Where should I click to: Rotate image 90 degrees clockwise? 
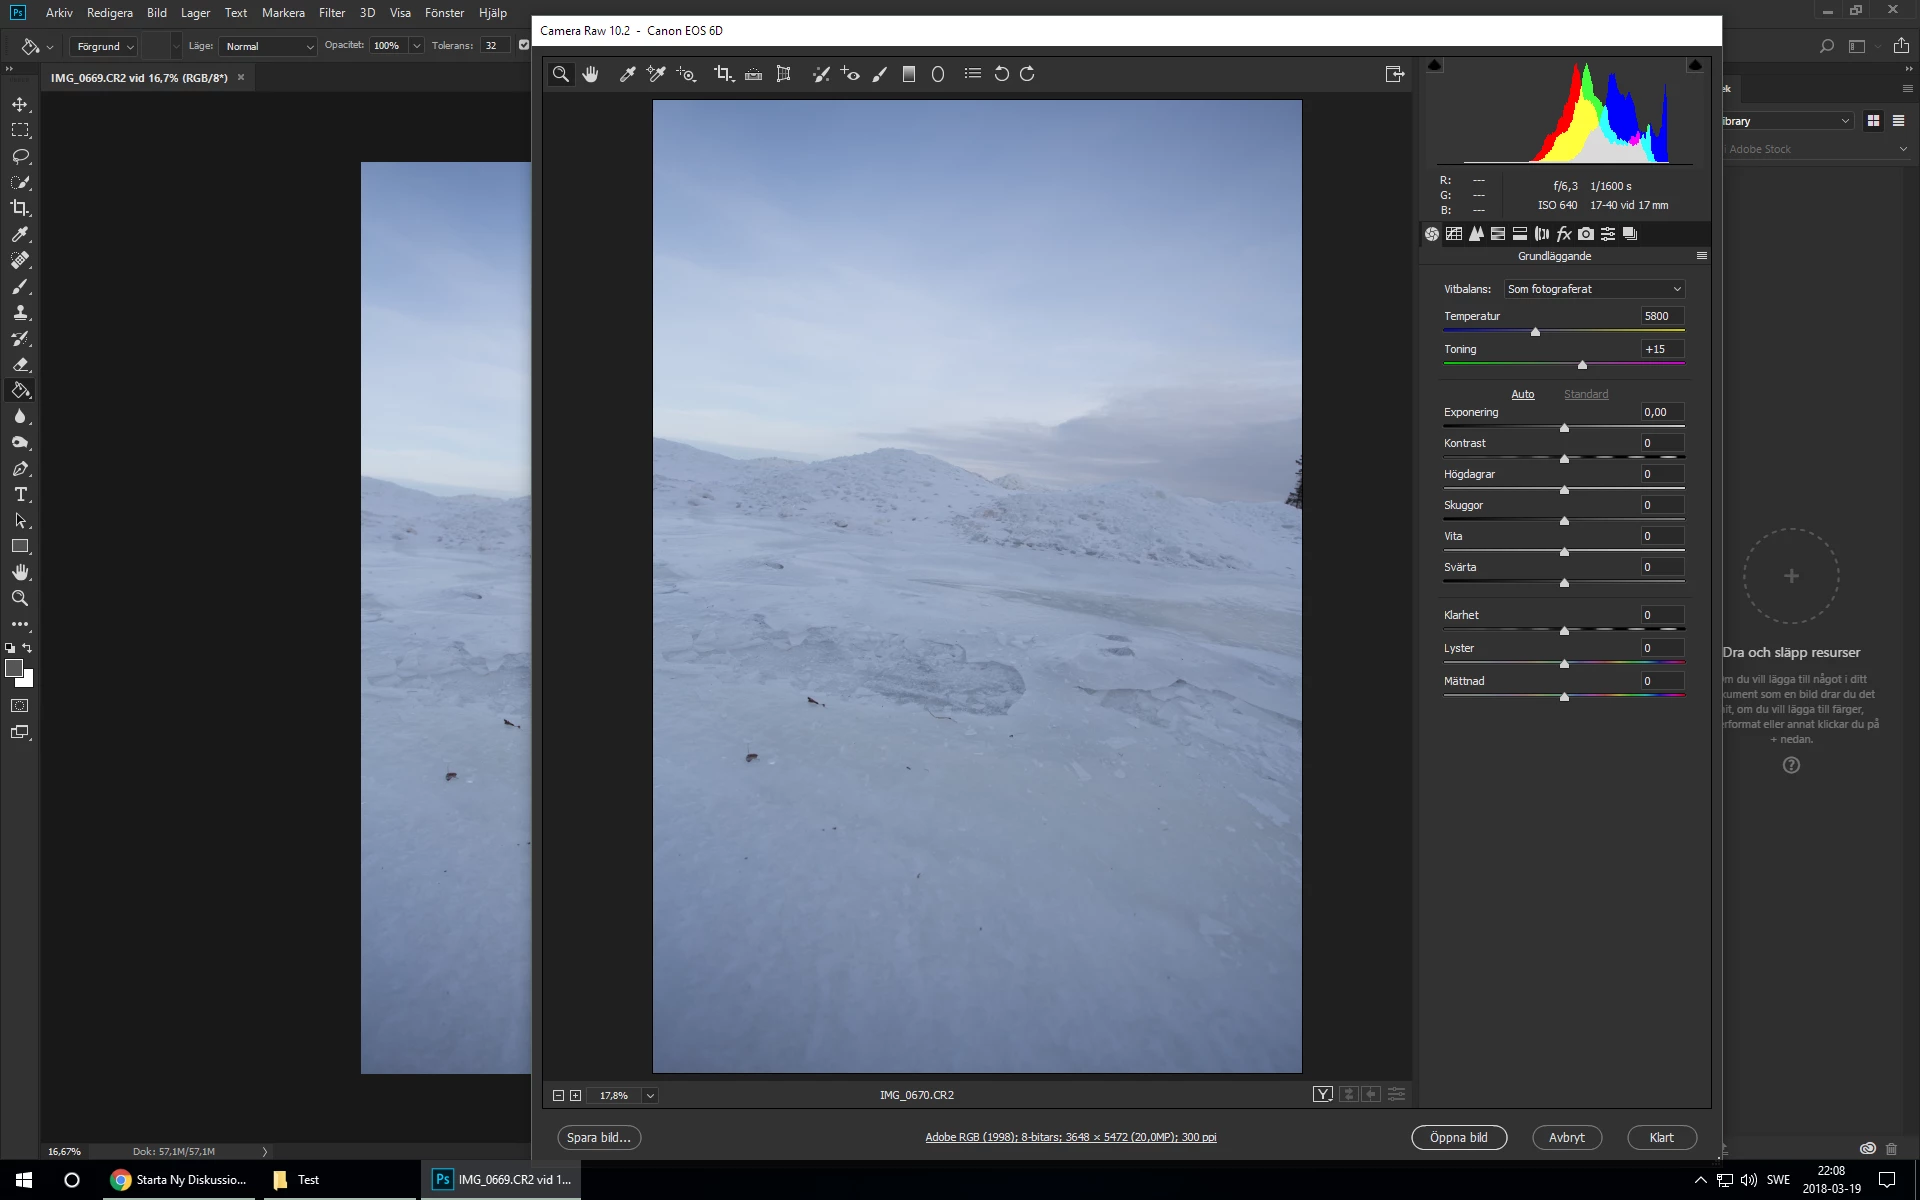coord(1027,74)
